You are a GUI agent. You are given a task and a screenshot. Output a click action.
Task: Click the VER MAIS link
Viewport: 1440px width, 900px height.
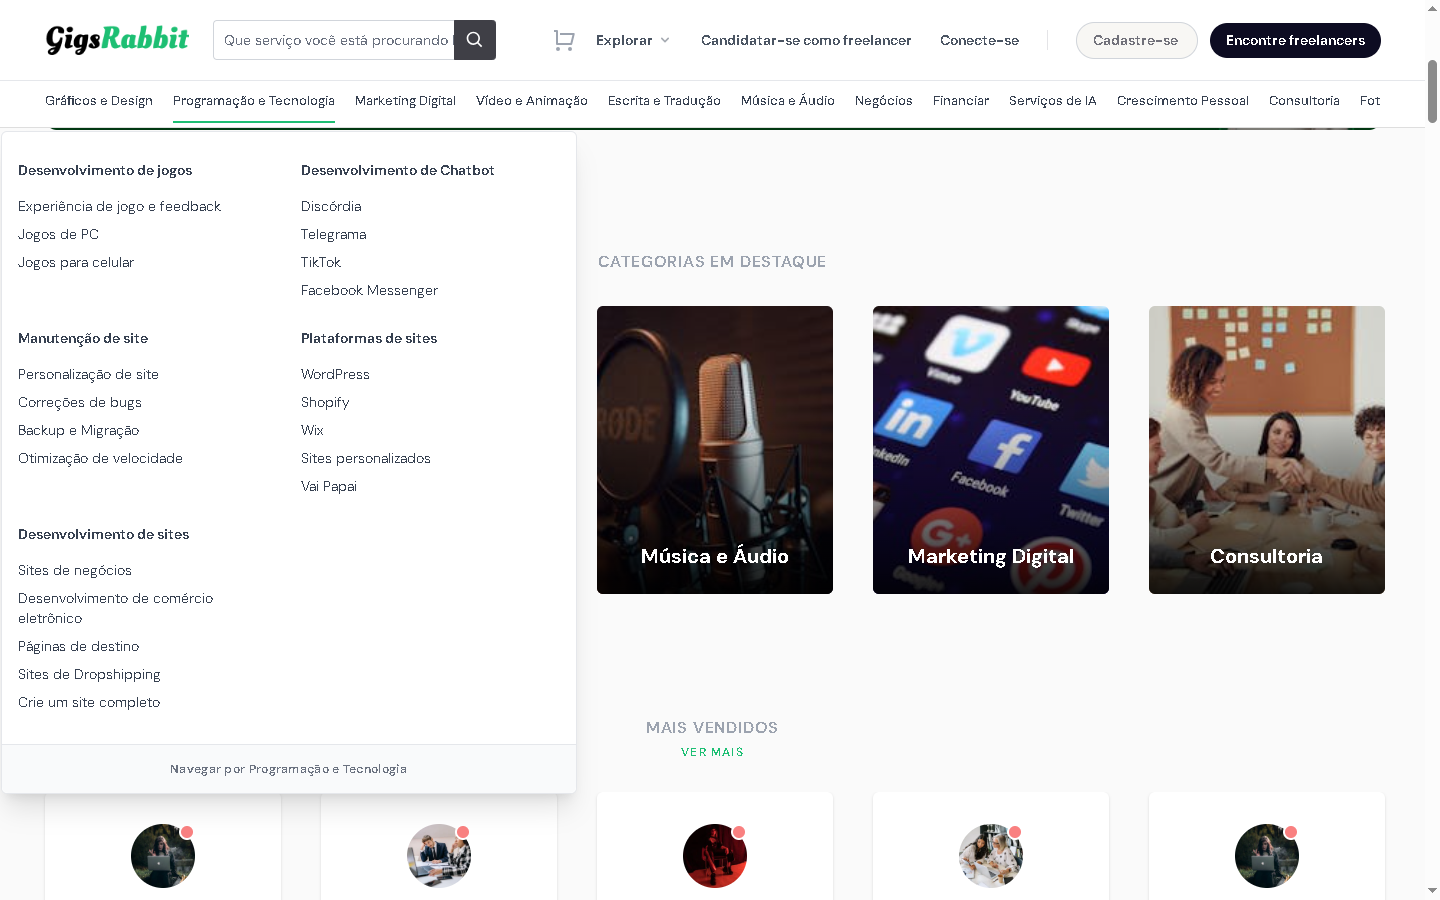click(712, 752)
